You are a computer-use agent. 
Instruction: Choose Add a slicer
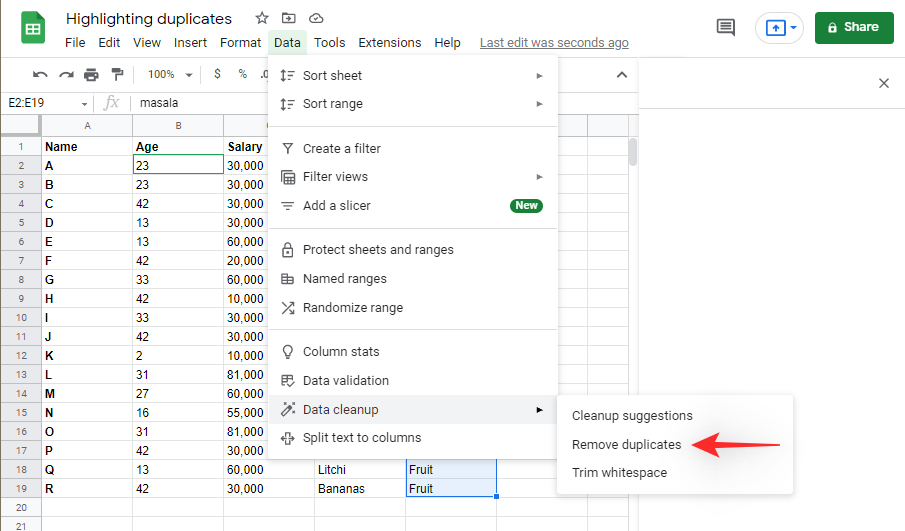(x=413, y=205)
